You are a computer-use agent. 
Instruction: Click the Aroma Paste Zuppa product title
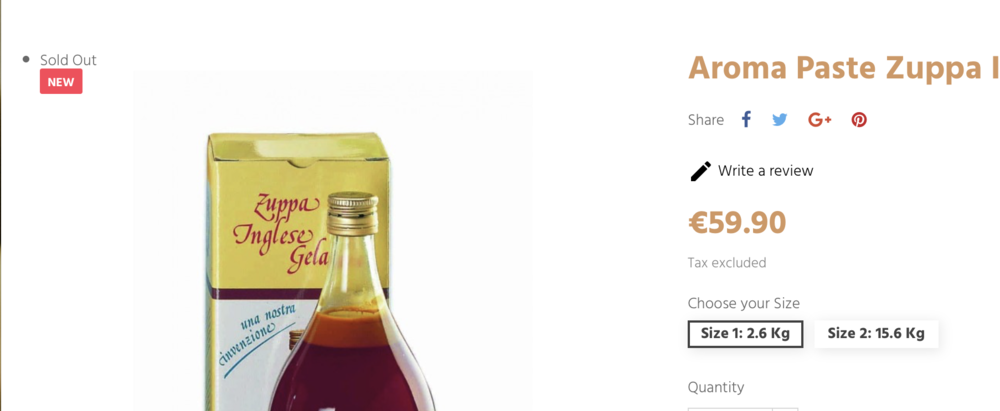point(844,68)
